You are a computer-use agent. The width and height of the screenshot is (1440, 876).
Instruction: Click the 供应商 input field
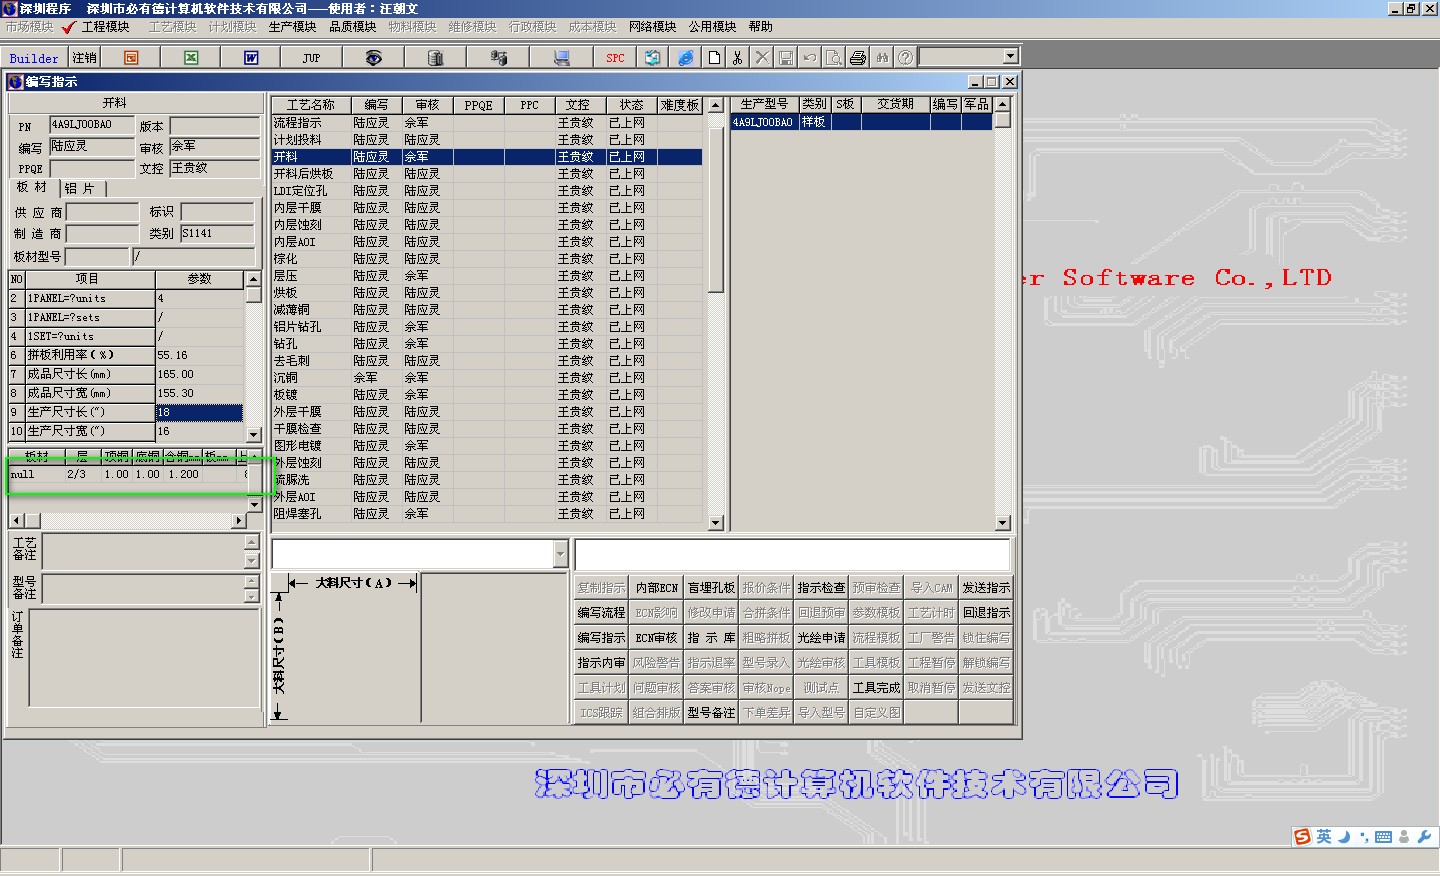pos(102,212)
